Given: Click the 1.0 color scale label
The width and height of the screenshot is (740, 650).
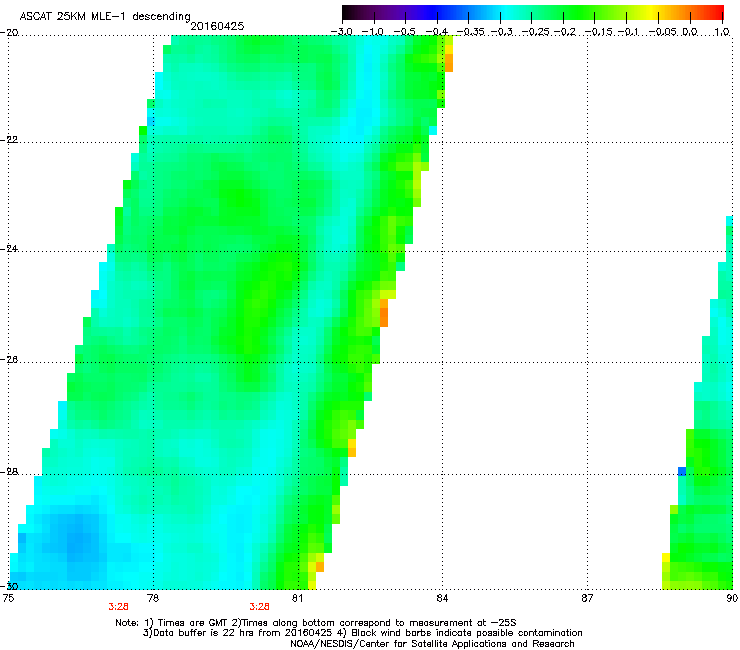Looking at the screenshot, I should (722, 32).
